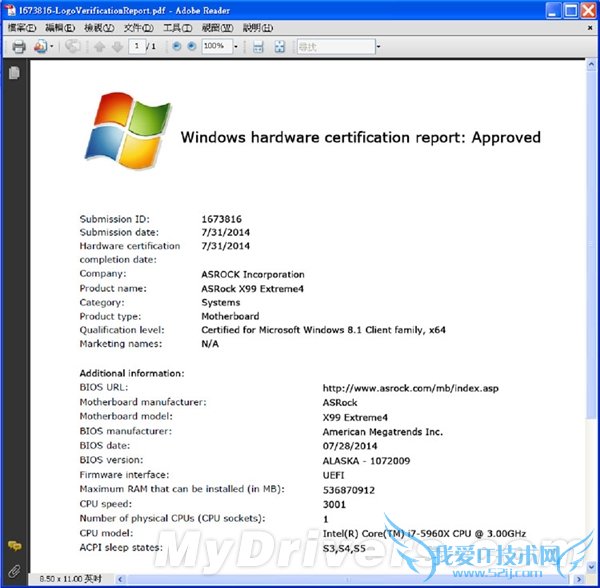
Task: Click the vertical scrollbar up arrow
Action: click(591, 65)
